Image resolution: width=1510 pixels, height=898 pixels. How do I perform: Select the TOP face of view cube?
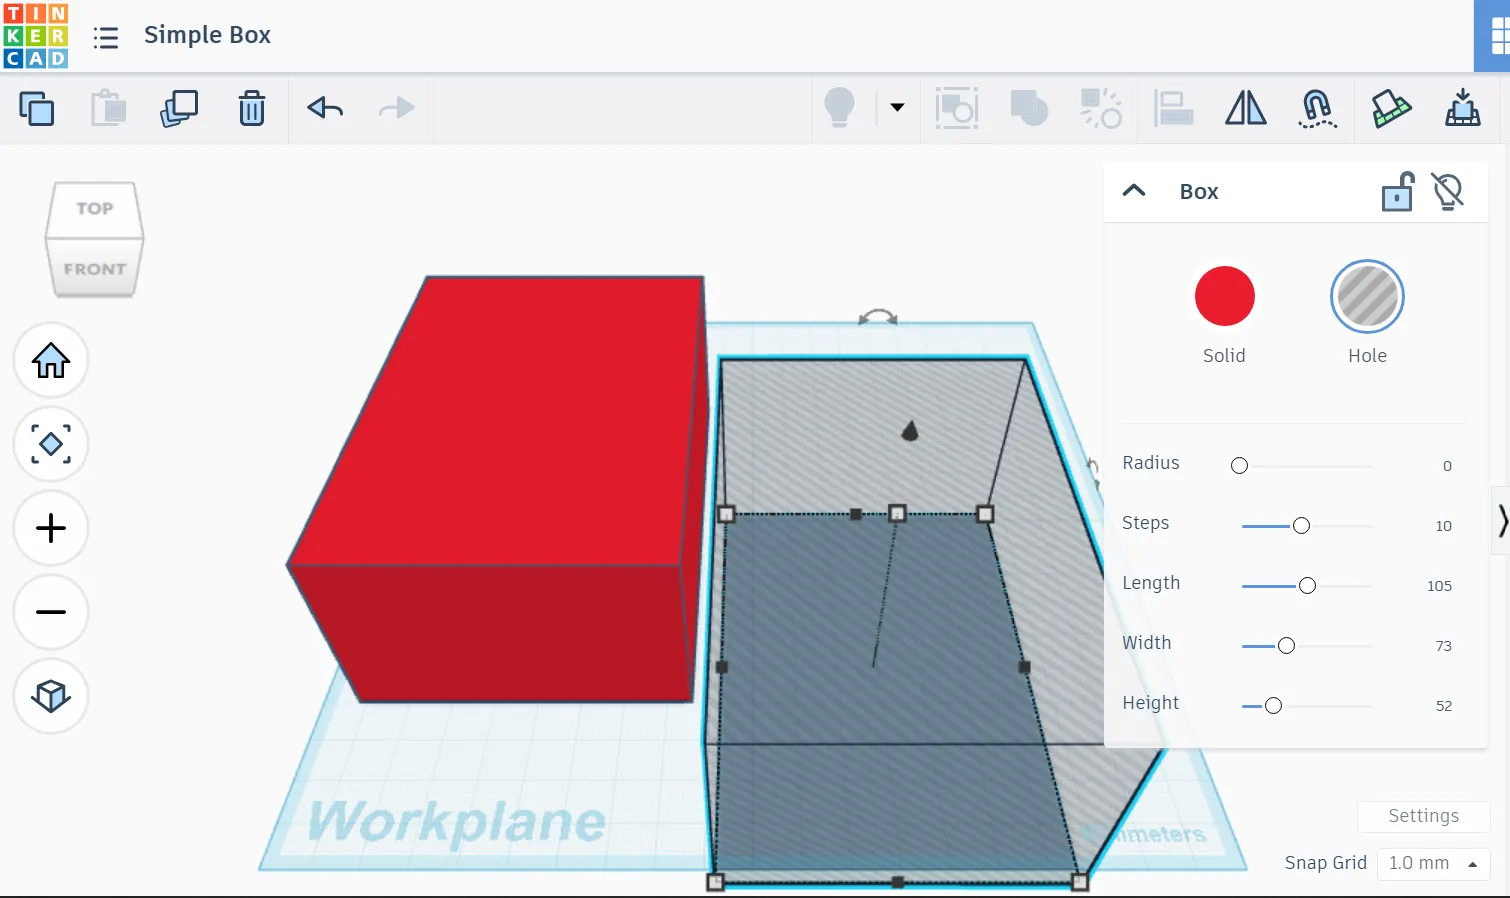(x=95, y=209)
